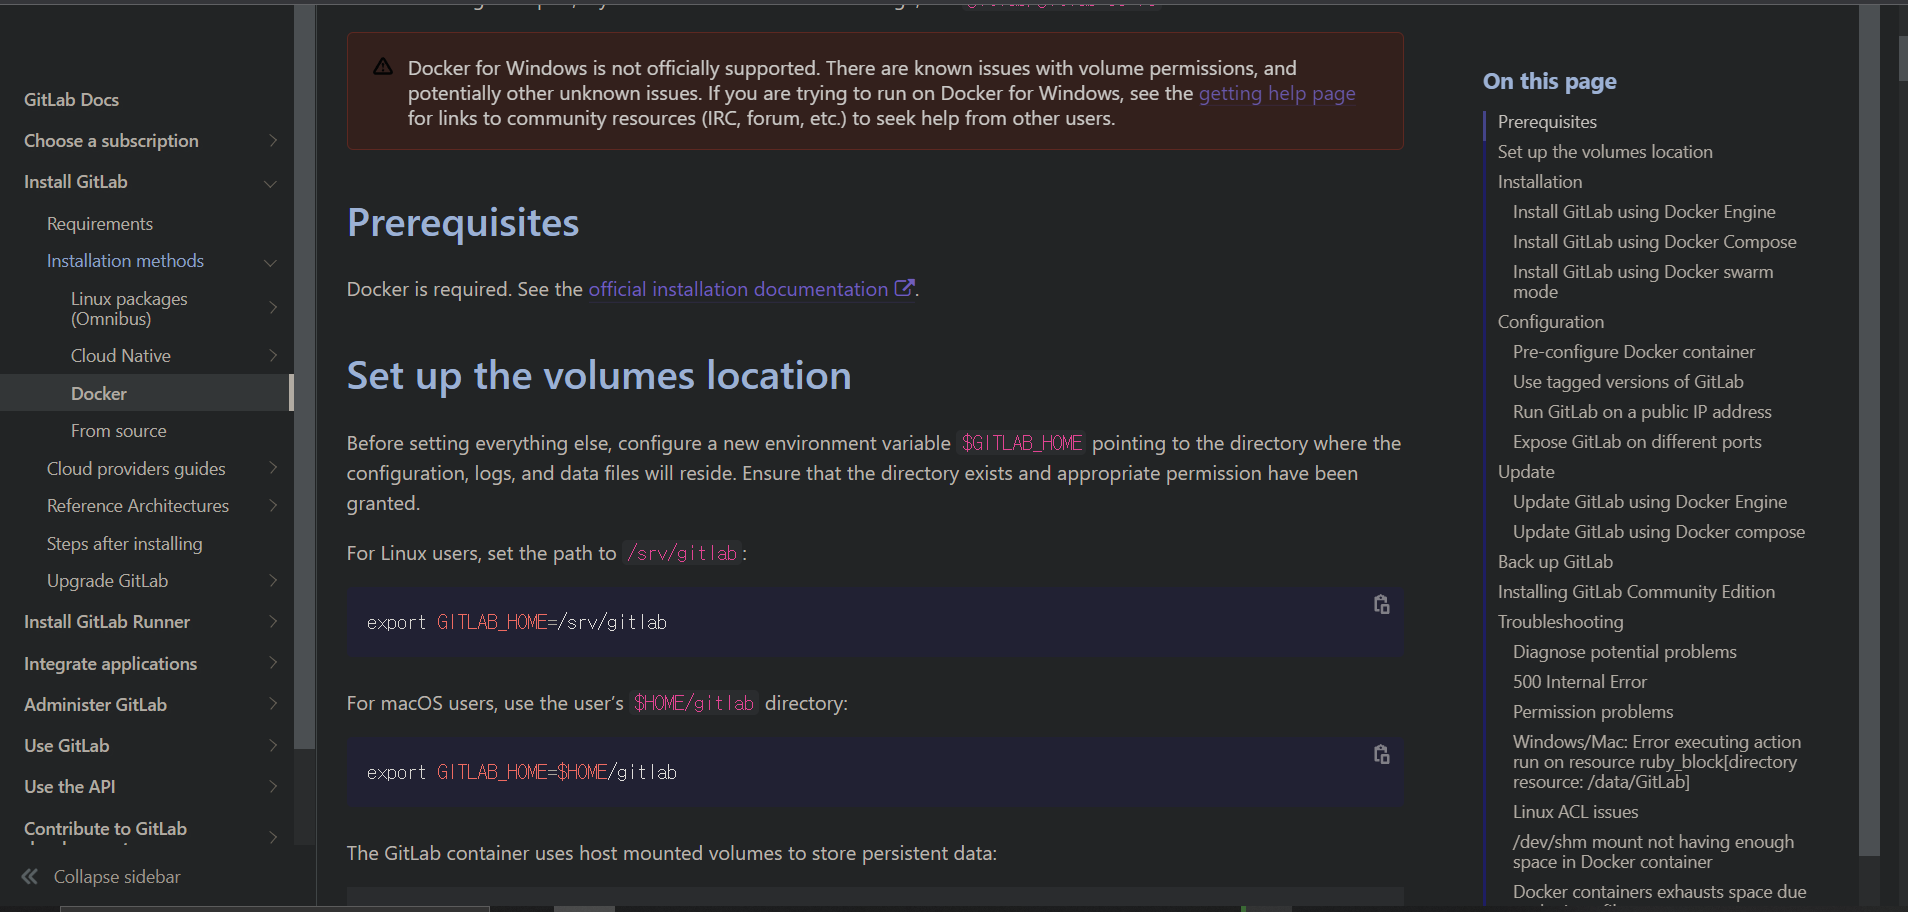Viewport: 1908px width, 912px height.
Task: Open the From source page
Action: [119, 431]
